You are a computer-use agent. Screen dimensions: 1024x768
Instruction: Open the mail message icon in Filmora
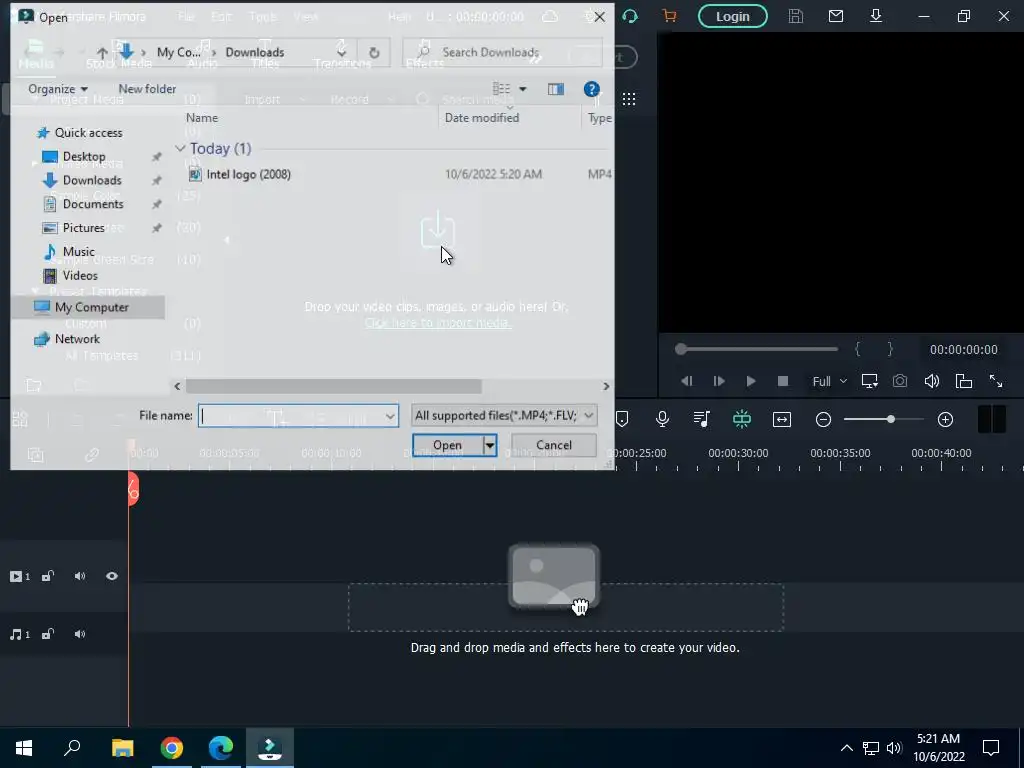[x=836, y=16]
